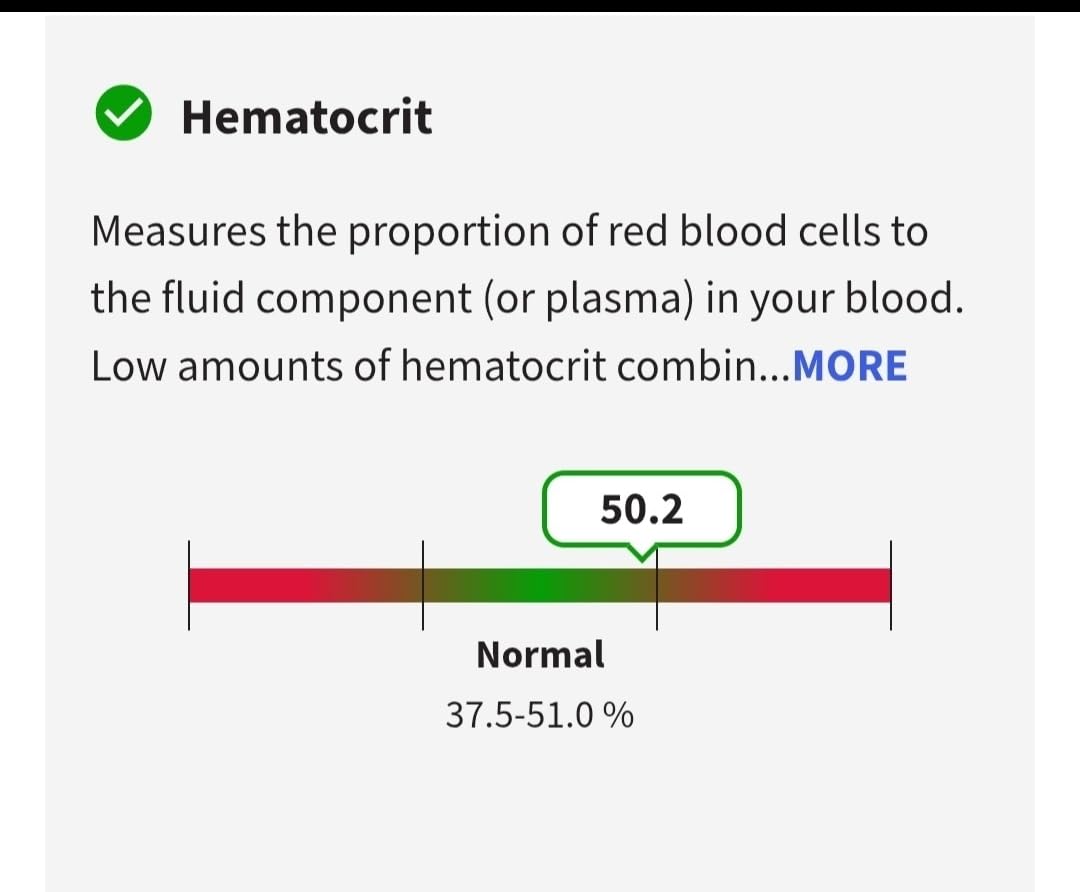
Task: Click the green normal section of range bar
Action: tap(539, 585)
